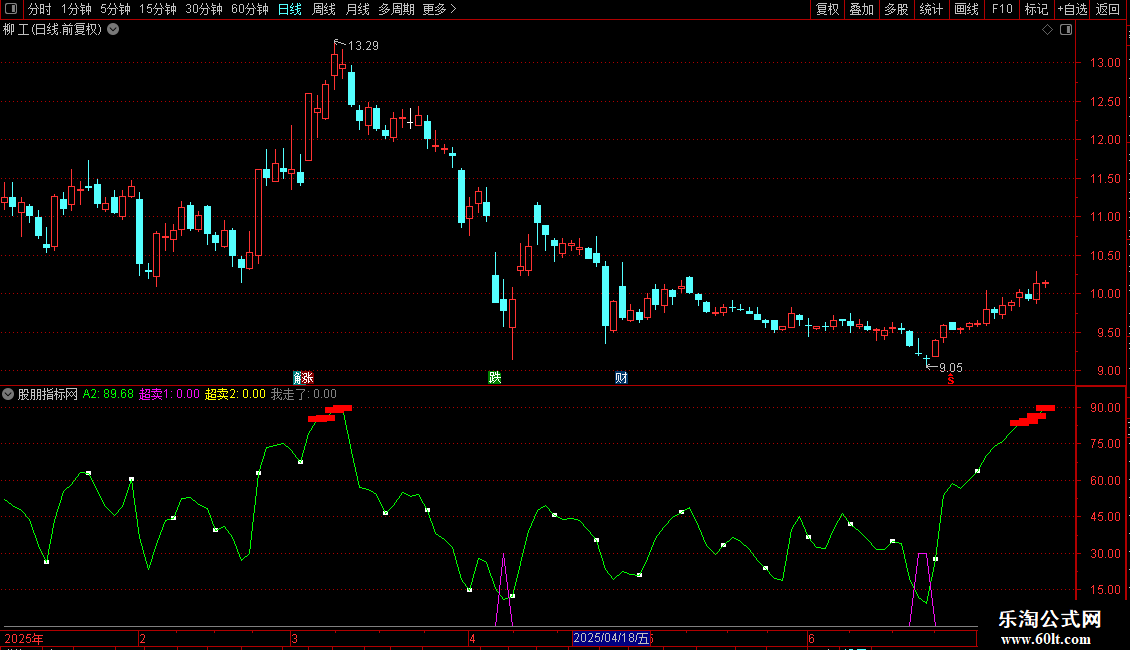Click the 柳工(日线.前复权) chart title
Image resolution: width=1130 pixels, height=650 pixels.
click(53, 30)
